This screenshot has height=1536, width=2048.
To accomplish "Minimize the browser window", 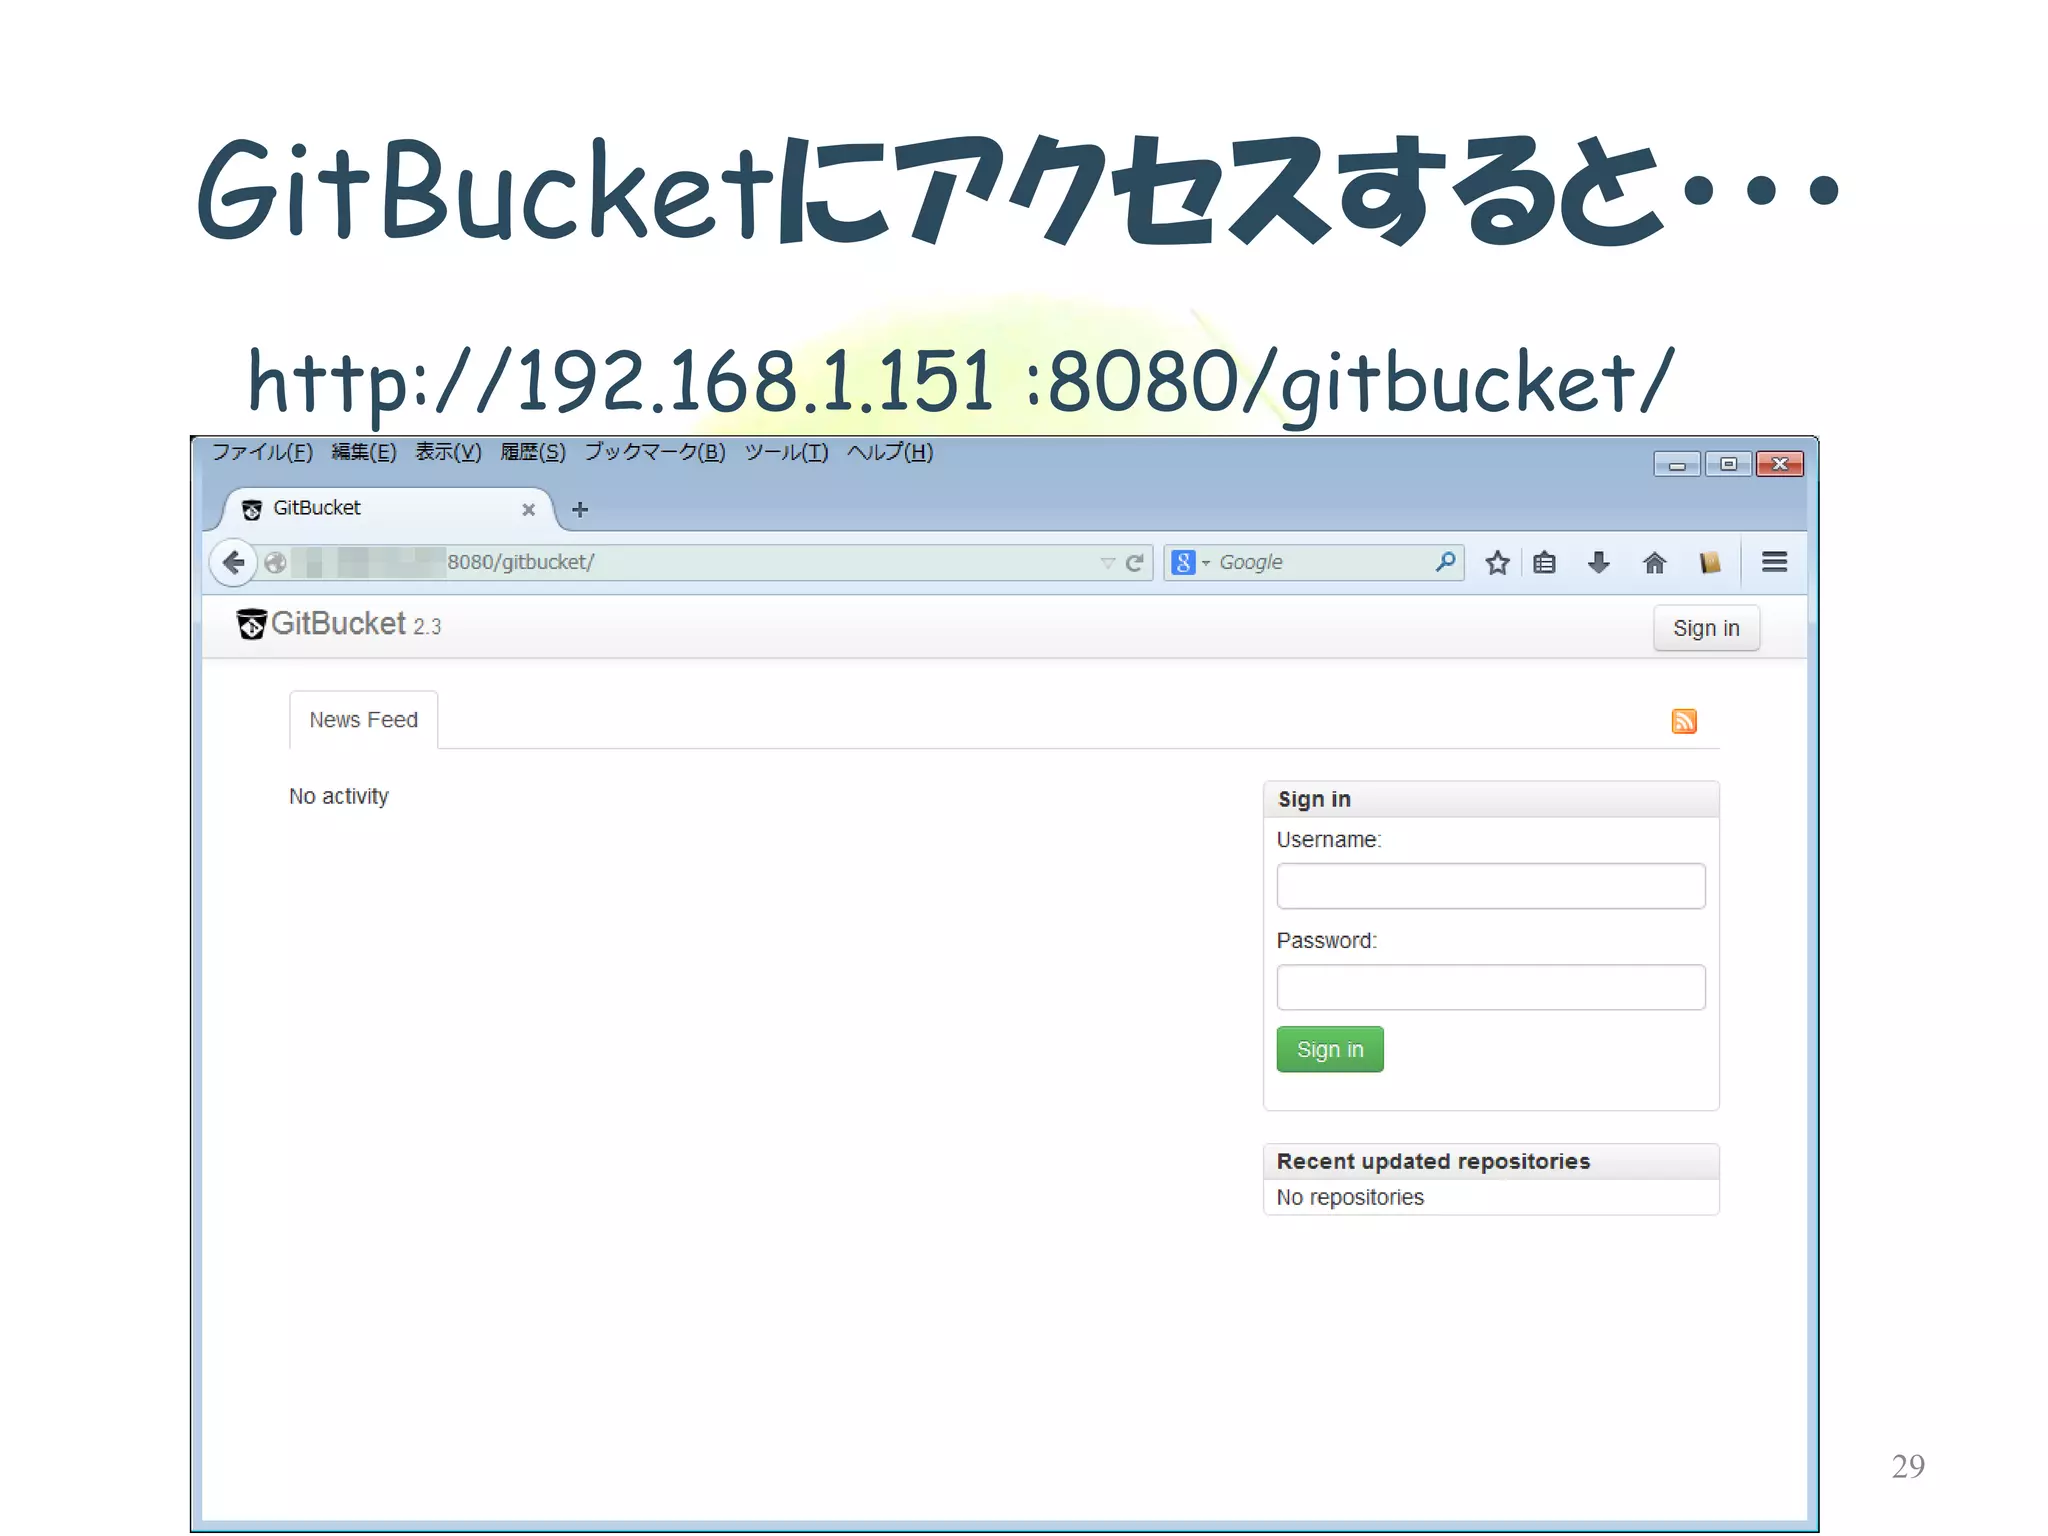I will (1677, 464).
